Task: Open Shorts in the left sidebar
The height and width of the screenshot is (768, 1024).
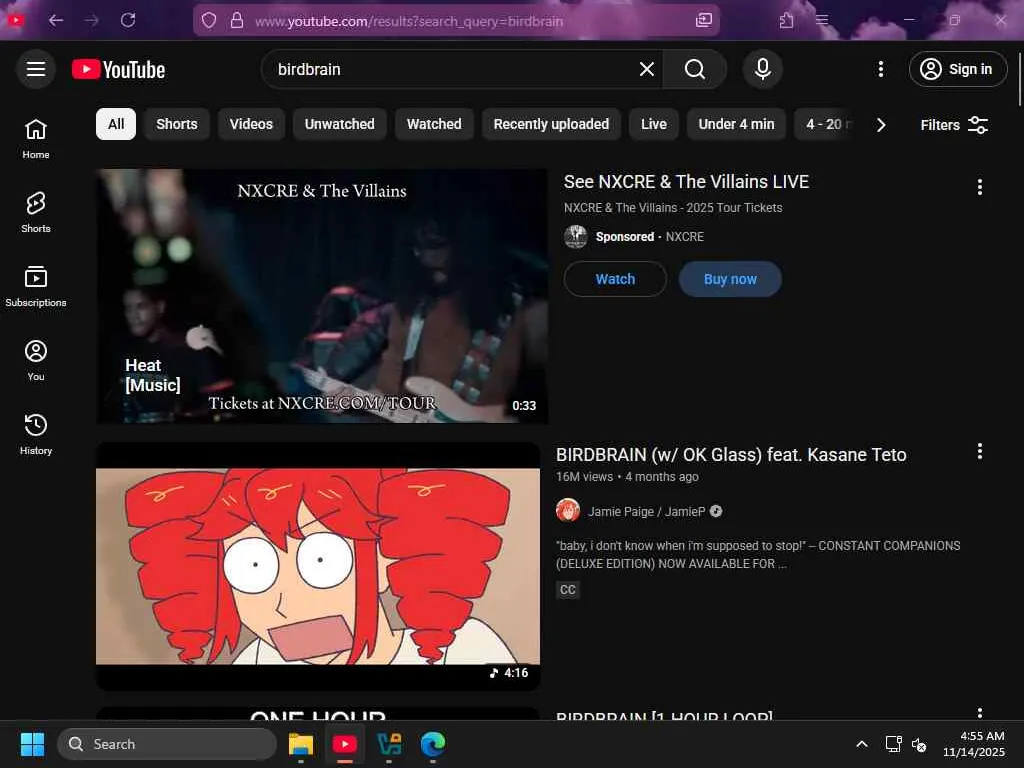Action: 36,212
